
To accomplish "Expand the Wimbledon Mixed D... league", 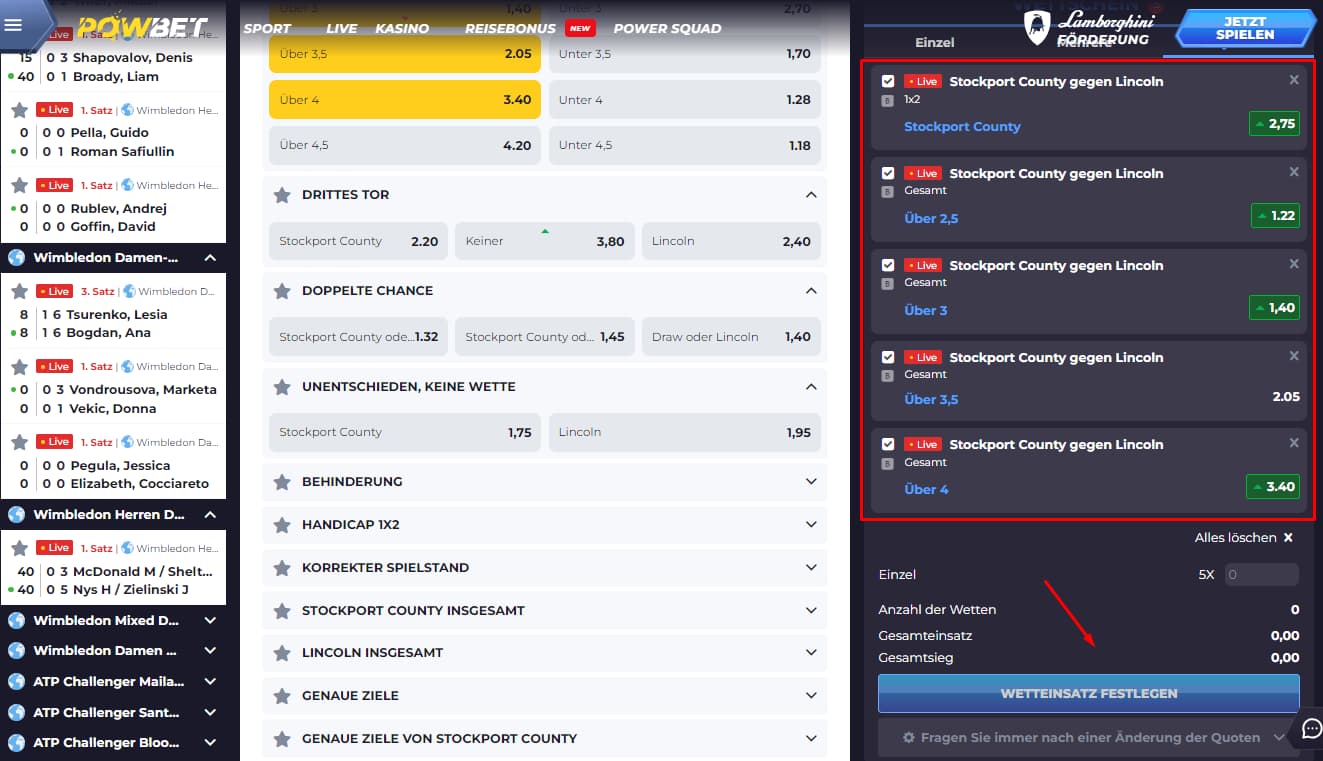I will click(x=210, y=620).
